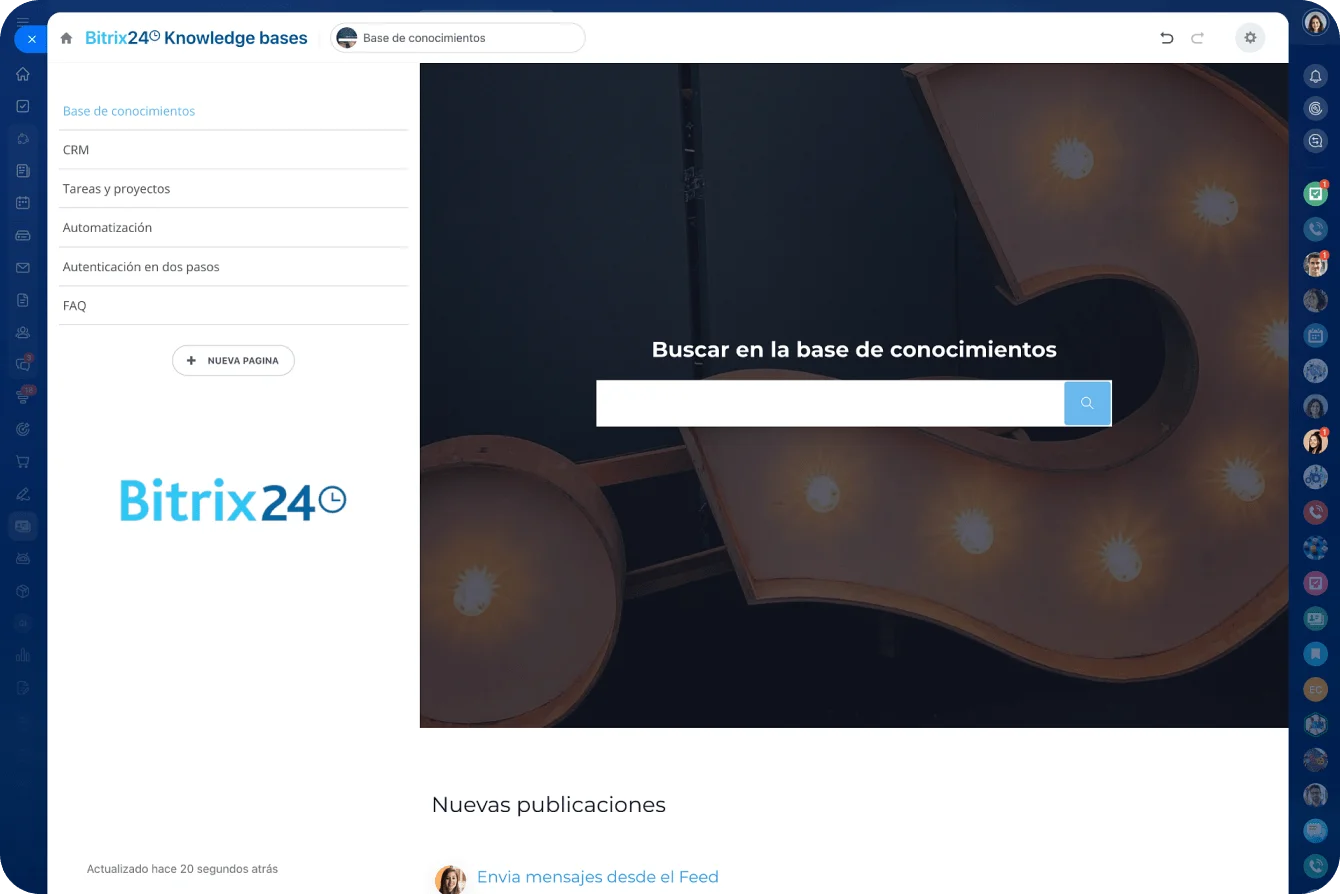Viewport: 1340px width, 894px height.
Task: Click the redo arrow icon
Action: [1197, 38]
